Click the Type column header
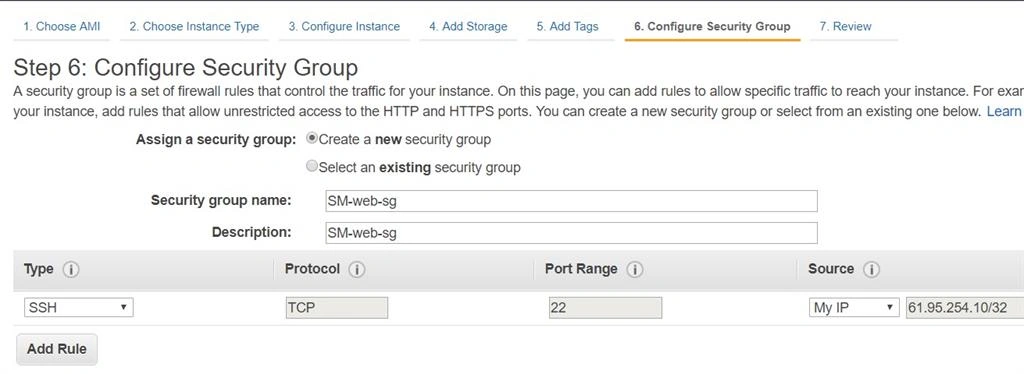Viewport: 1024px width, 374px height. pos(39,269)
